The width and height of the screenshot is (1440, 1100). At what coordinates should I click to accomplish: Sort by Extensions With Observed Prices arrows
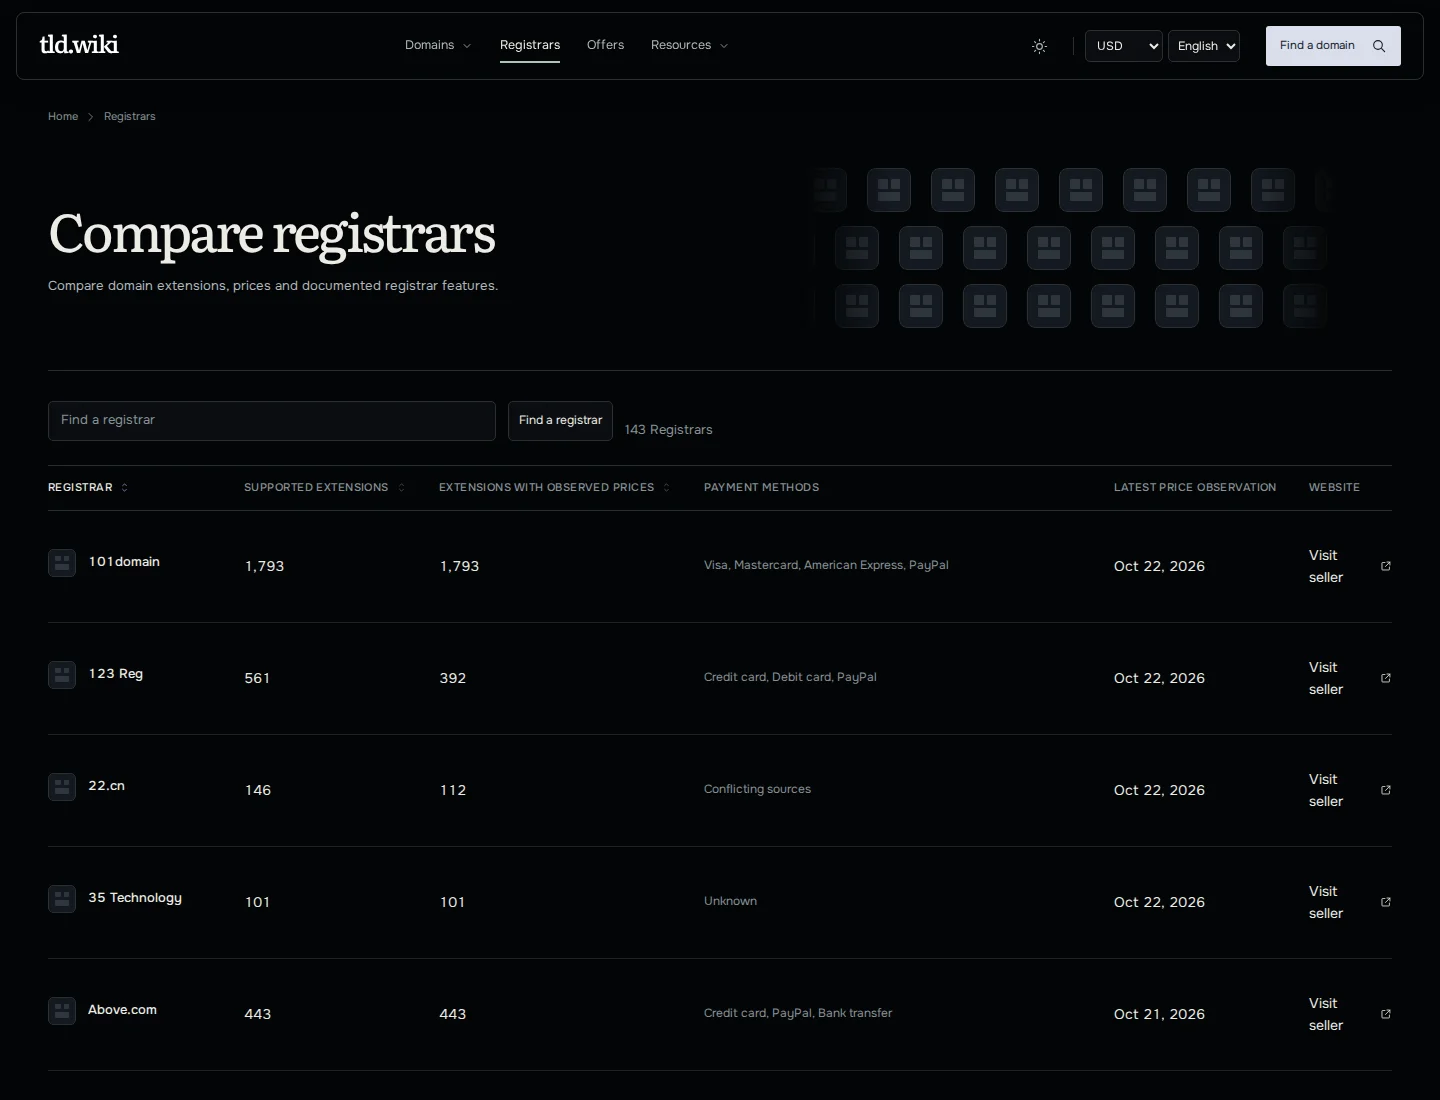(x=667, y=488)
